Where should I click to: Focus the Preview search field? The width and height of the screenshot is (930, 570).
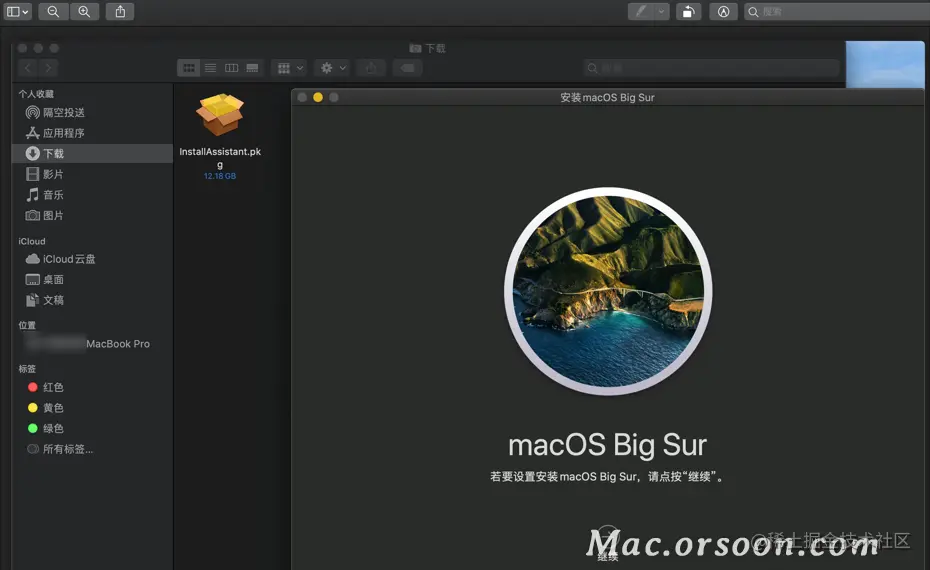tap(836, 11)
